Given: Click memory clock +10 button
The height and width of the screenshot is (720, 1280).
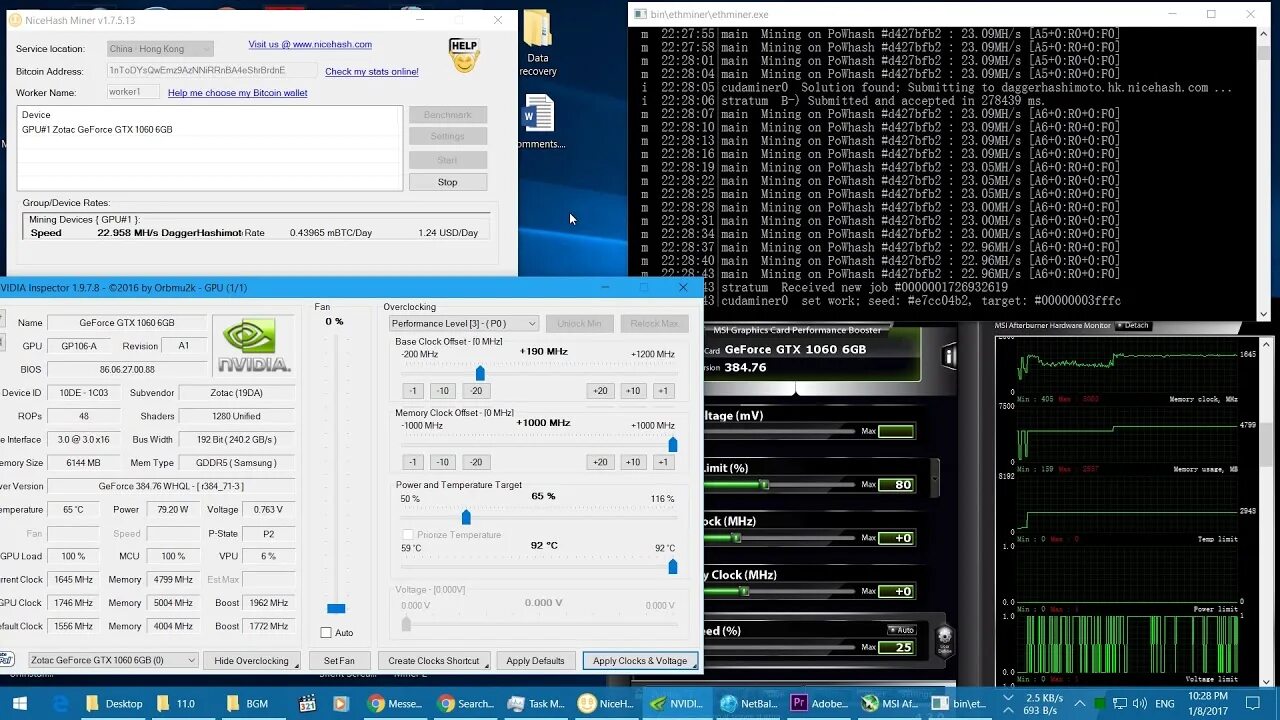Looking at the screenshot, I should click(633, 462).
